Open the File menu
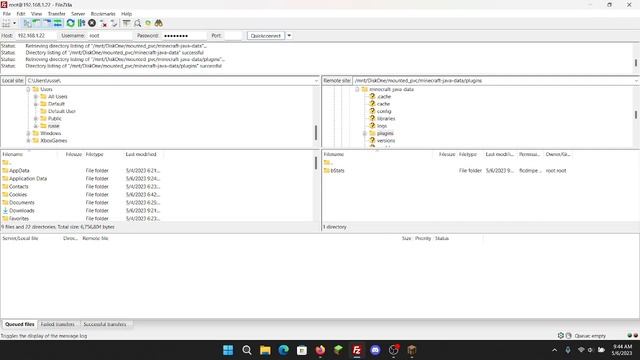Viewport: 640px width, 360px height. [x=7, y=13]
